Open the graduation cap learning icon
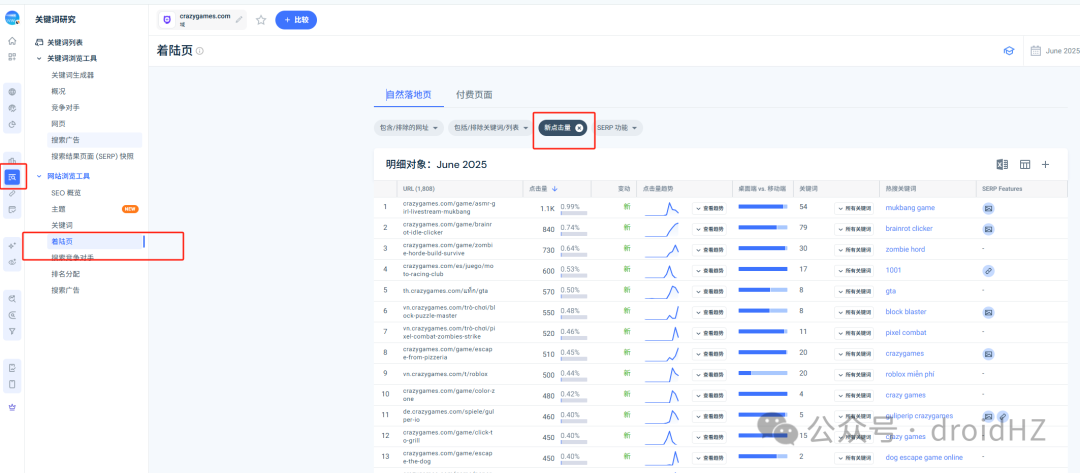 coord(1008,51)
